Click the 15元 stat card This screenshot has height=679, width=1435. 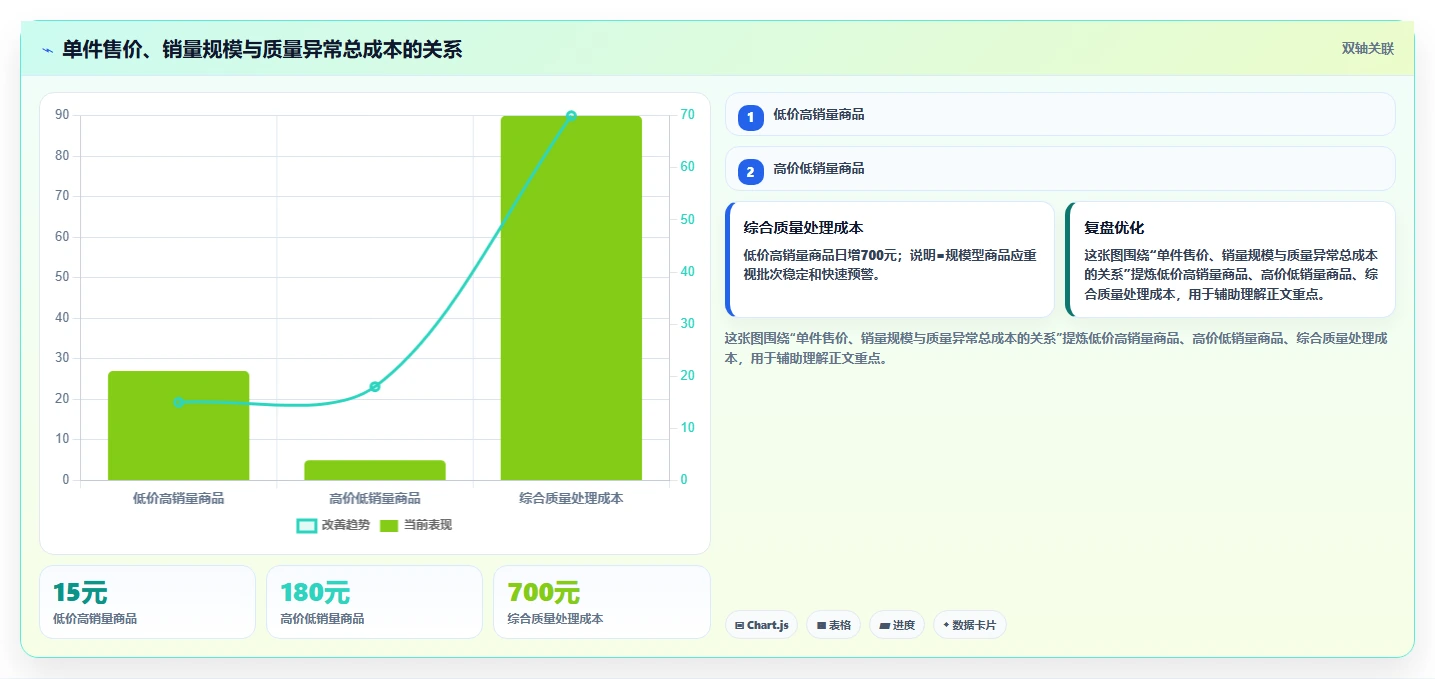pos(147,602)
